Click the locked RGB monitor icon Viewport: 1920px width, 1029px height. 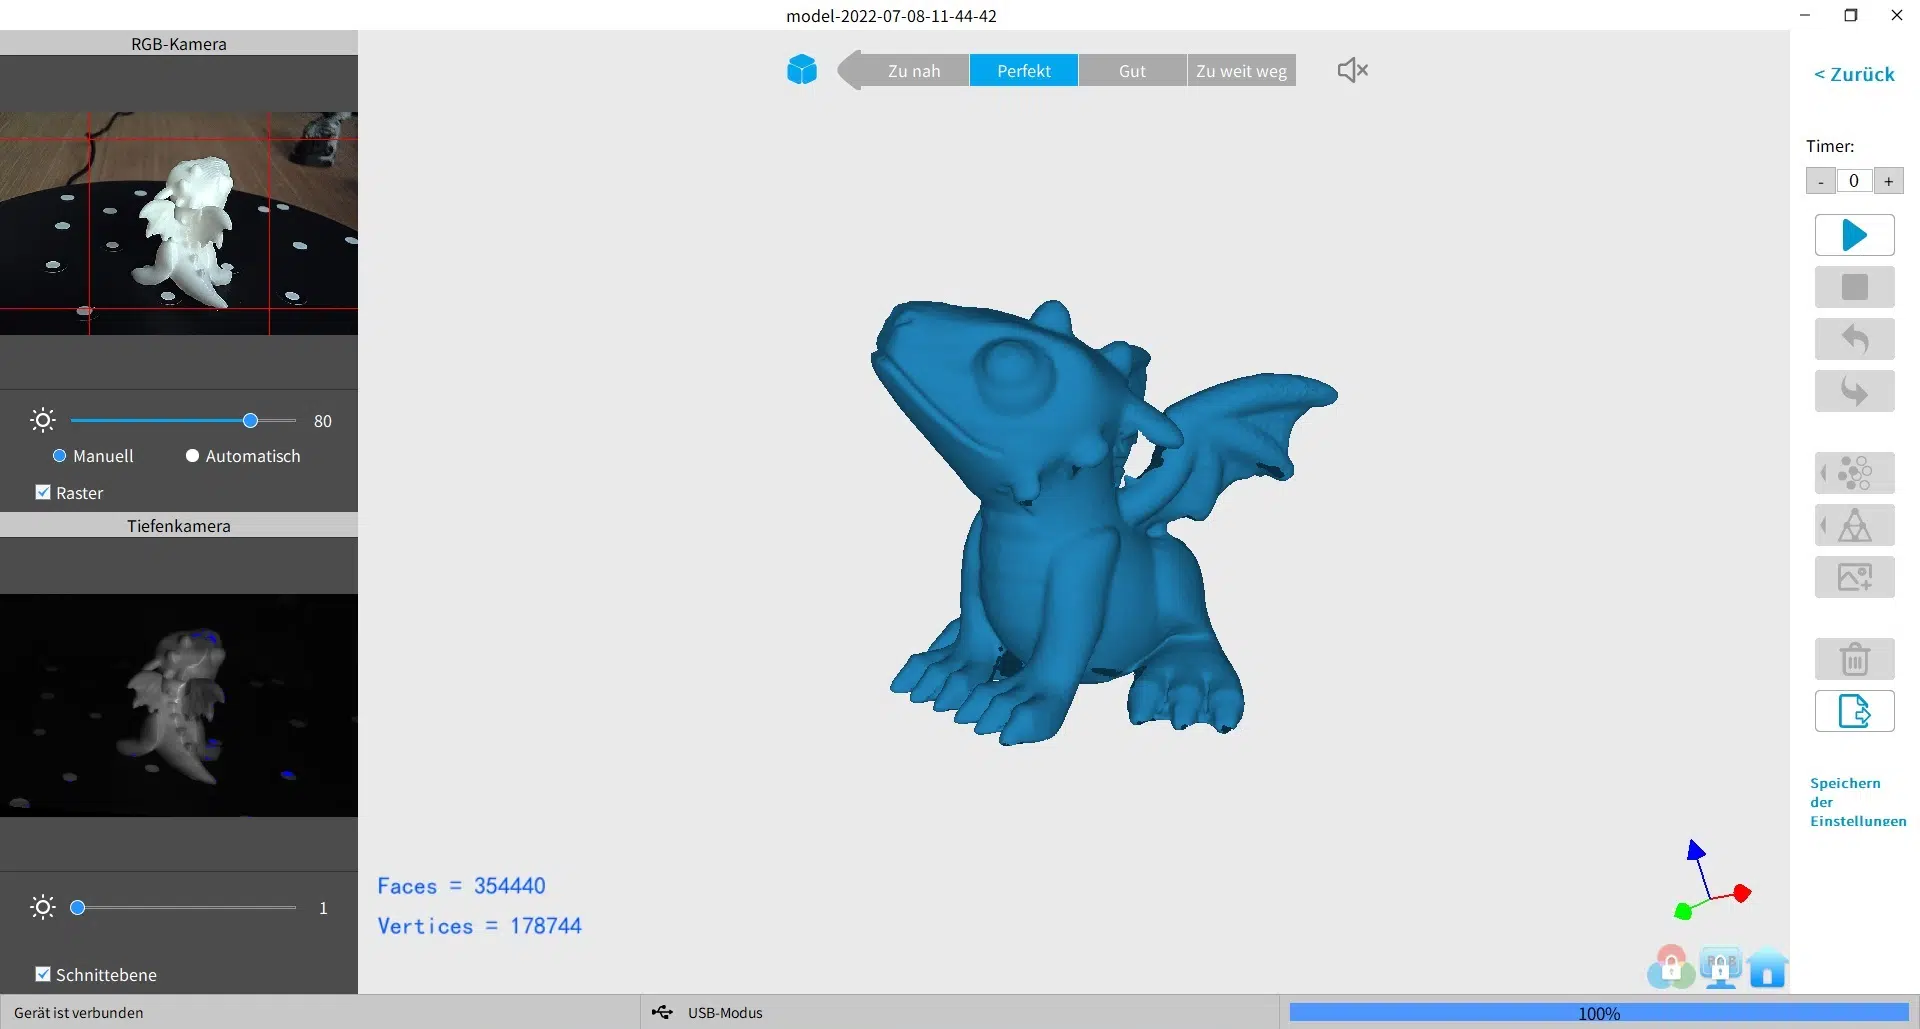coord(1720,967)
